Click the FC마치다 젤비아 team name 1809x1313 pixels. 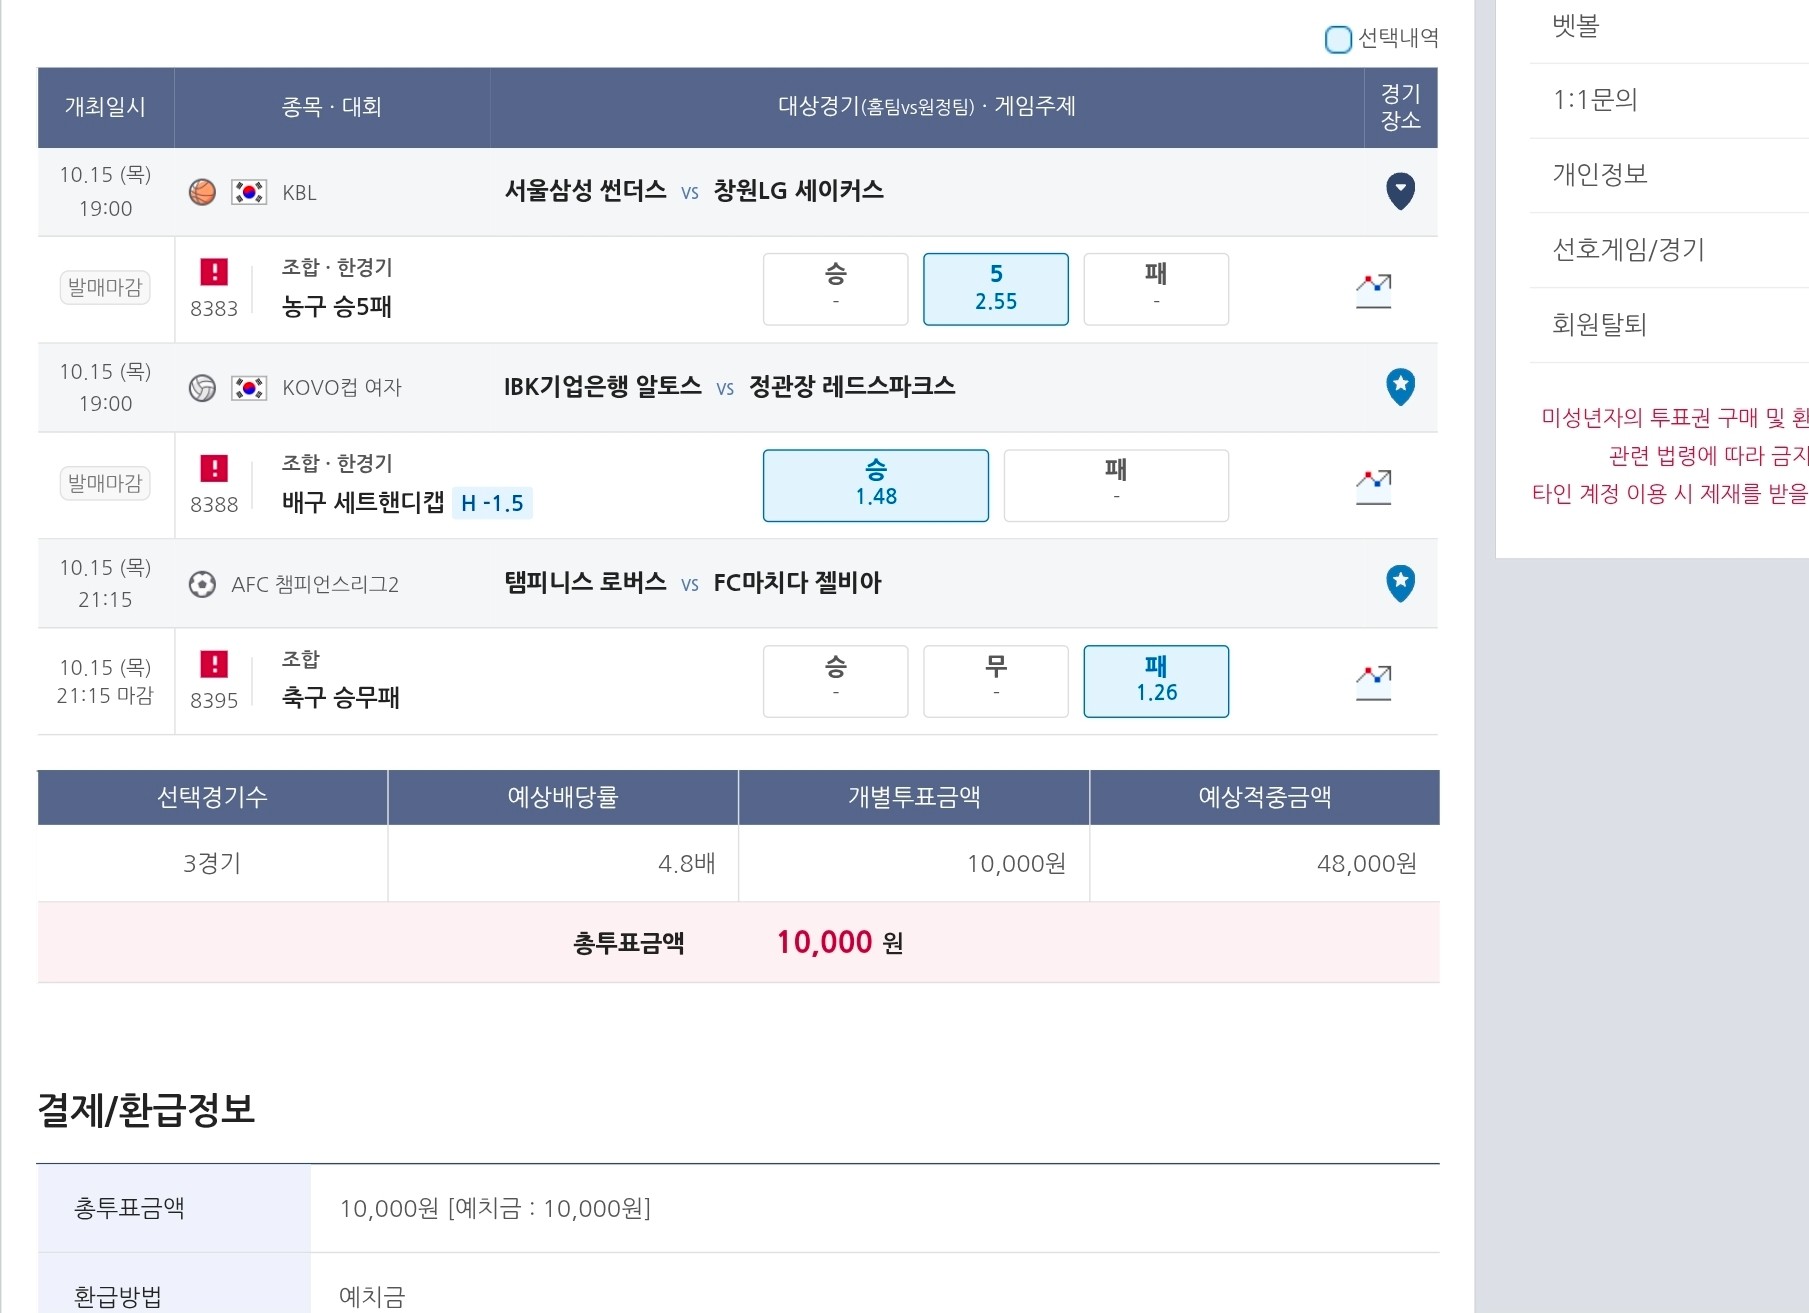(797, 583)
